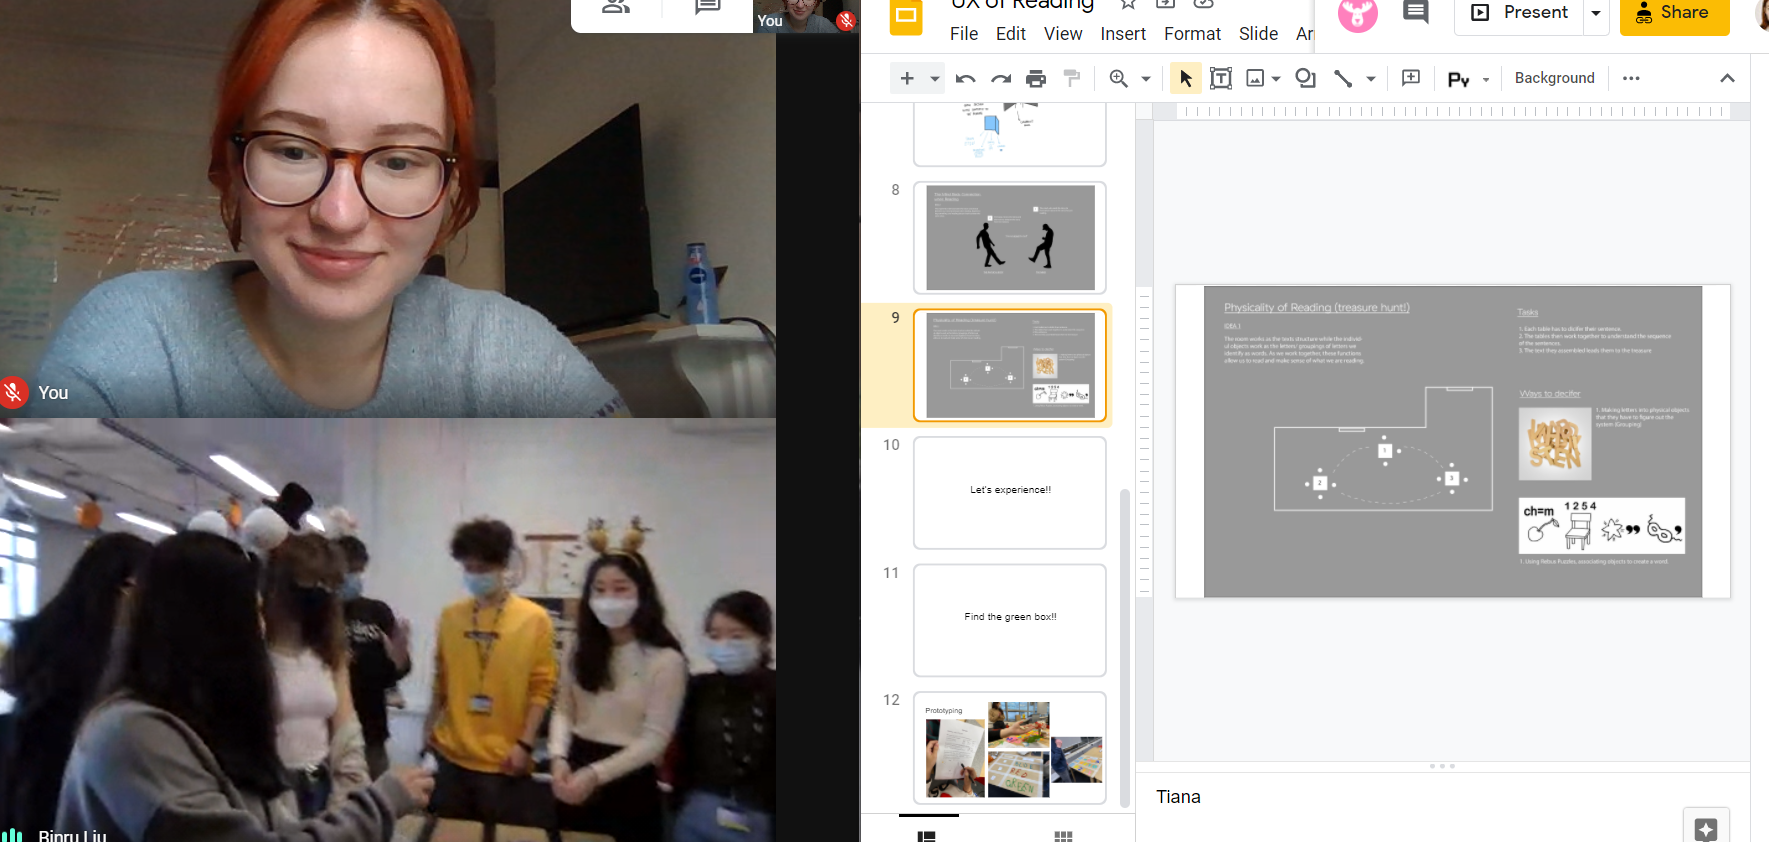Image resolution: width=1769 pixels, height=842 pixels.
Task: Open the File menu
Action: [x=964, y=34]
